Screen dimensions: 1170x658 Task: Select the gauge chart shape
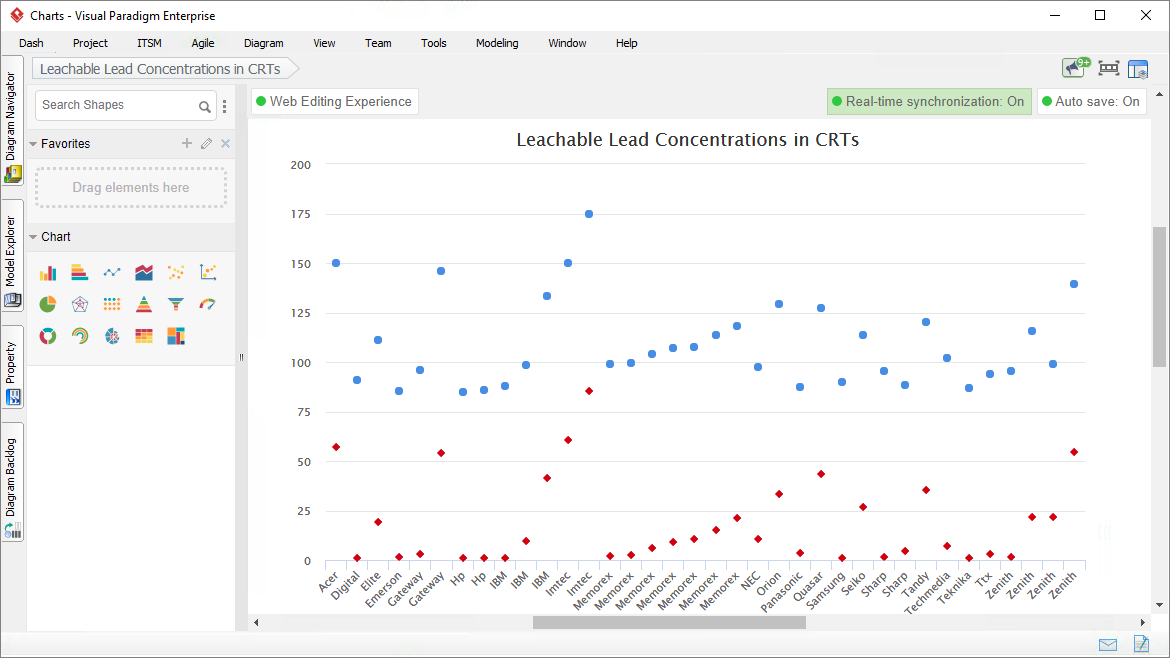click(x=208, y=304)
